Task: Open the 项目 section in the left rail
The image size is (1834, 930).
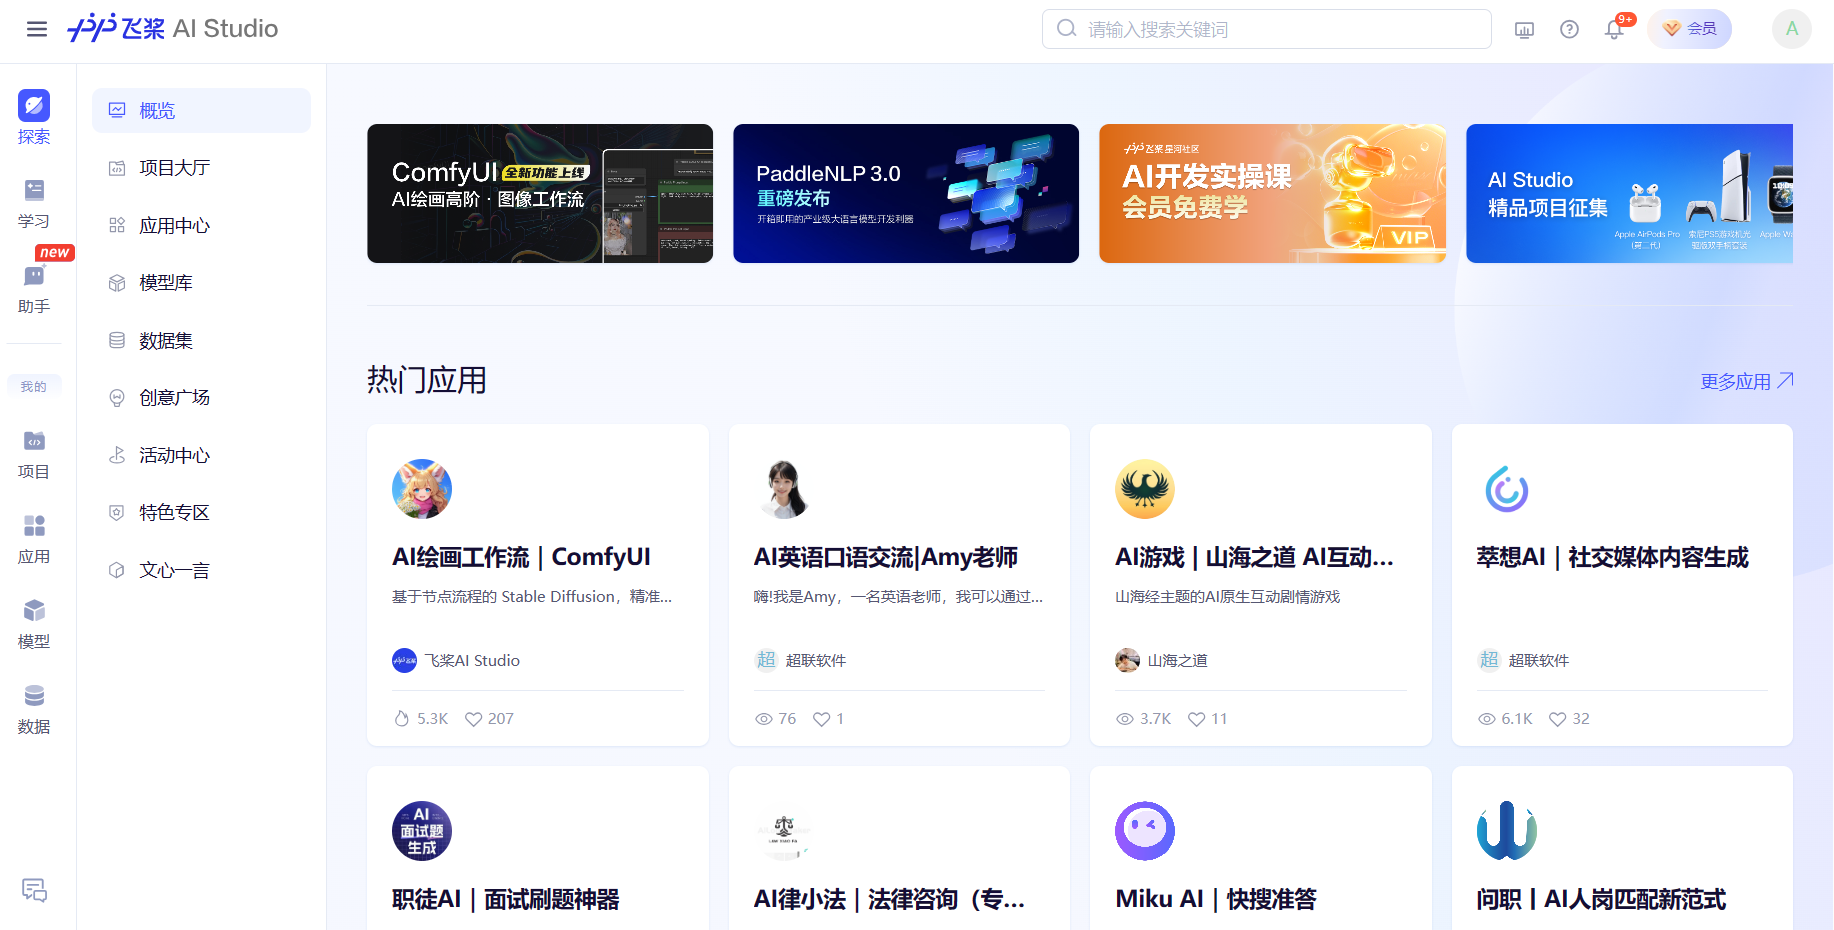Action: click(34, 454)
